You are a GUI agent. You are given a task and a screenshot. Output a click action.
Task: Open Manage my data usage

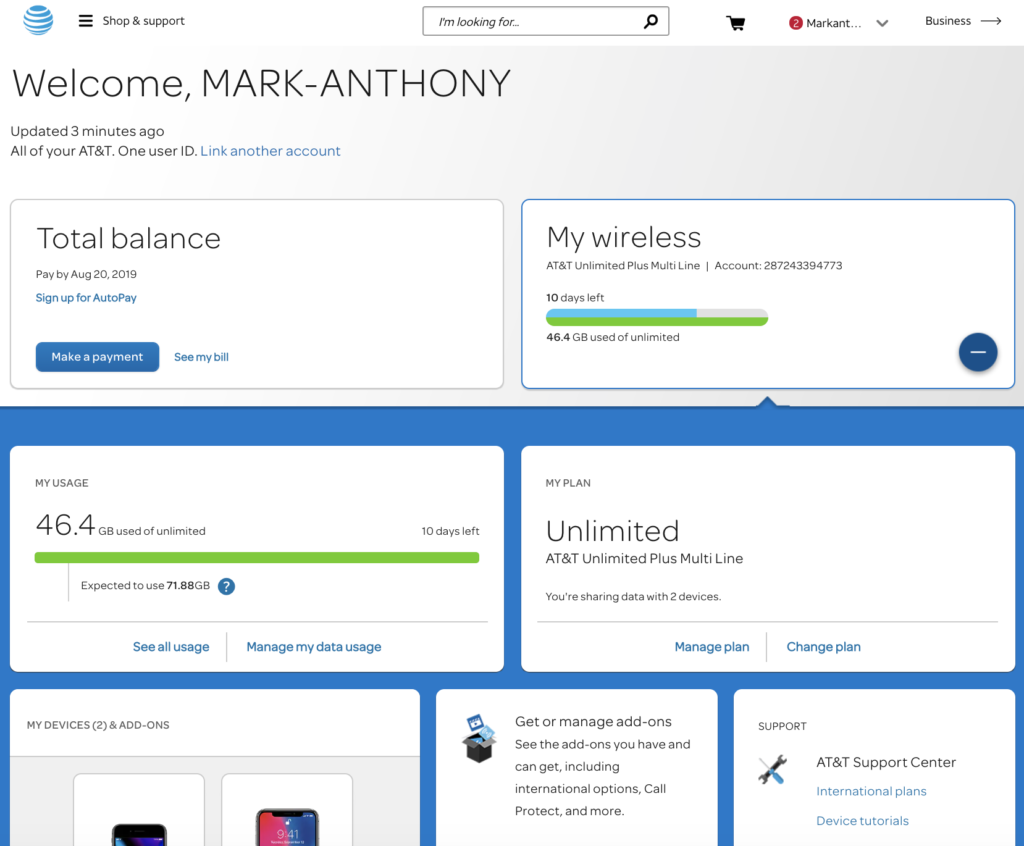point(314,647)
